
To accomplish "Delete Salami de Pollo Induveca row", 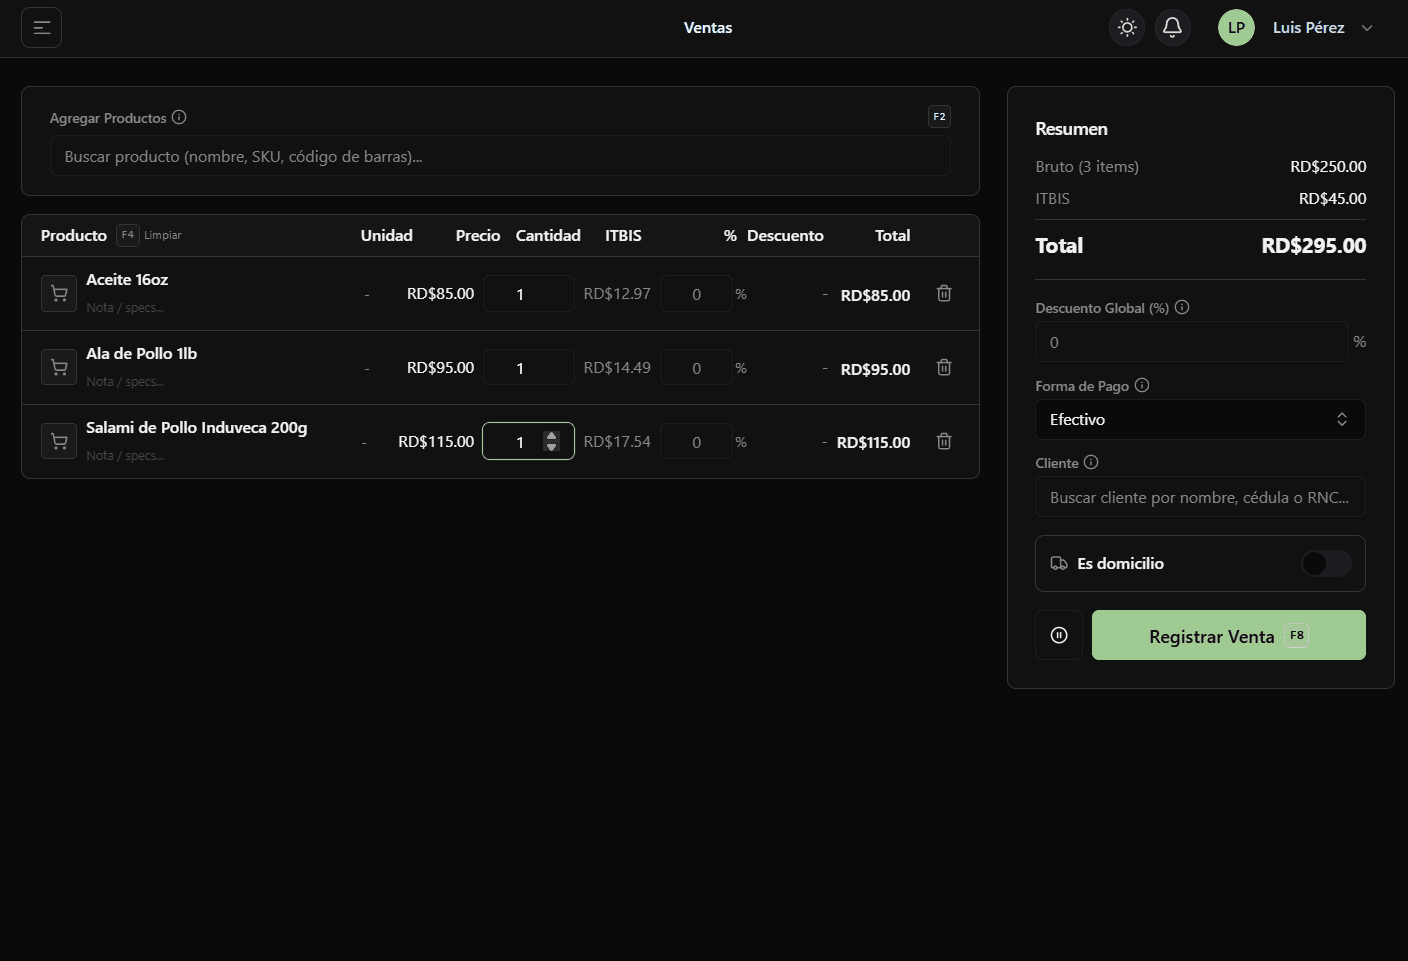I will pos(943,442).
